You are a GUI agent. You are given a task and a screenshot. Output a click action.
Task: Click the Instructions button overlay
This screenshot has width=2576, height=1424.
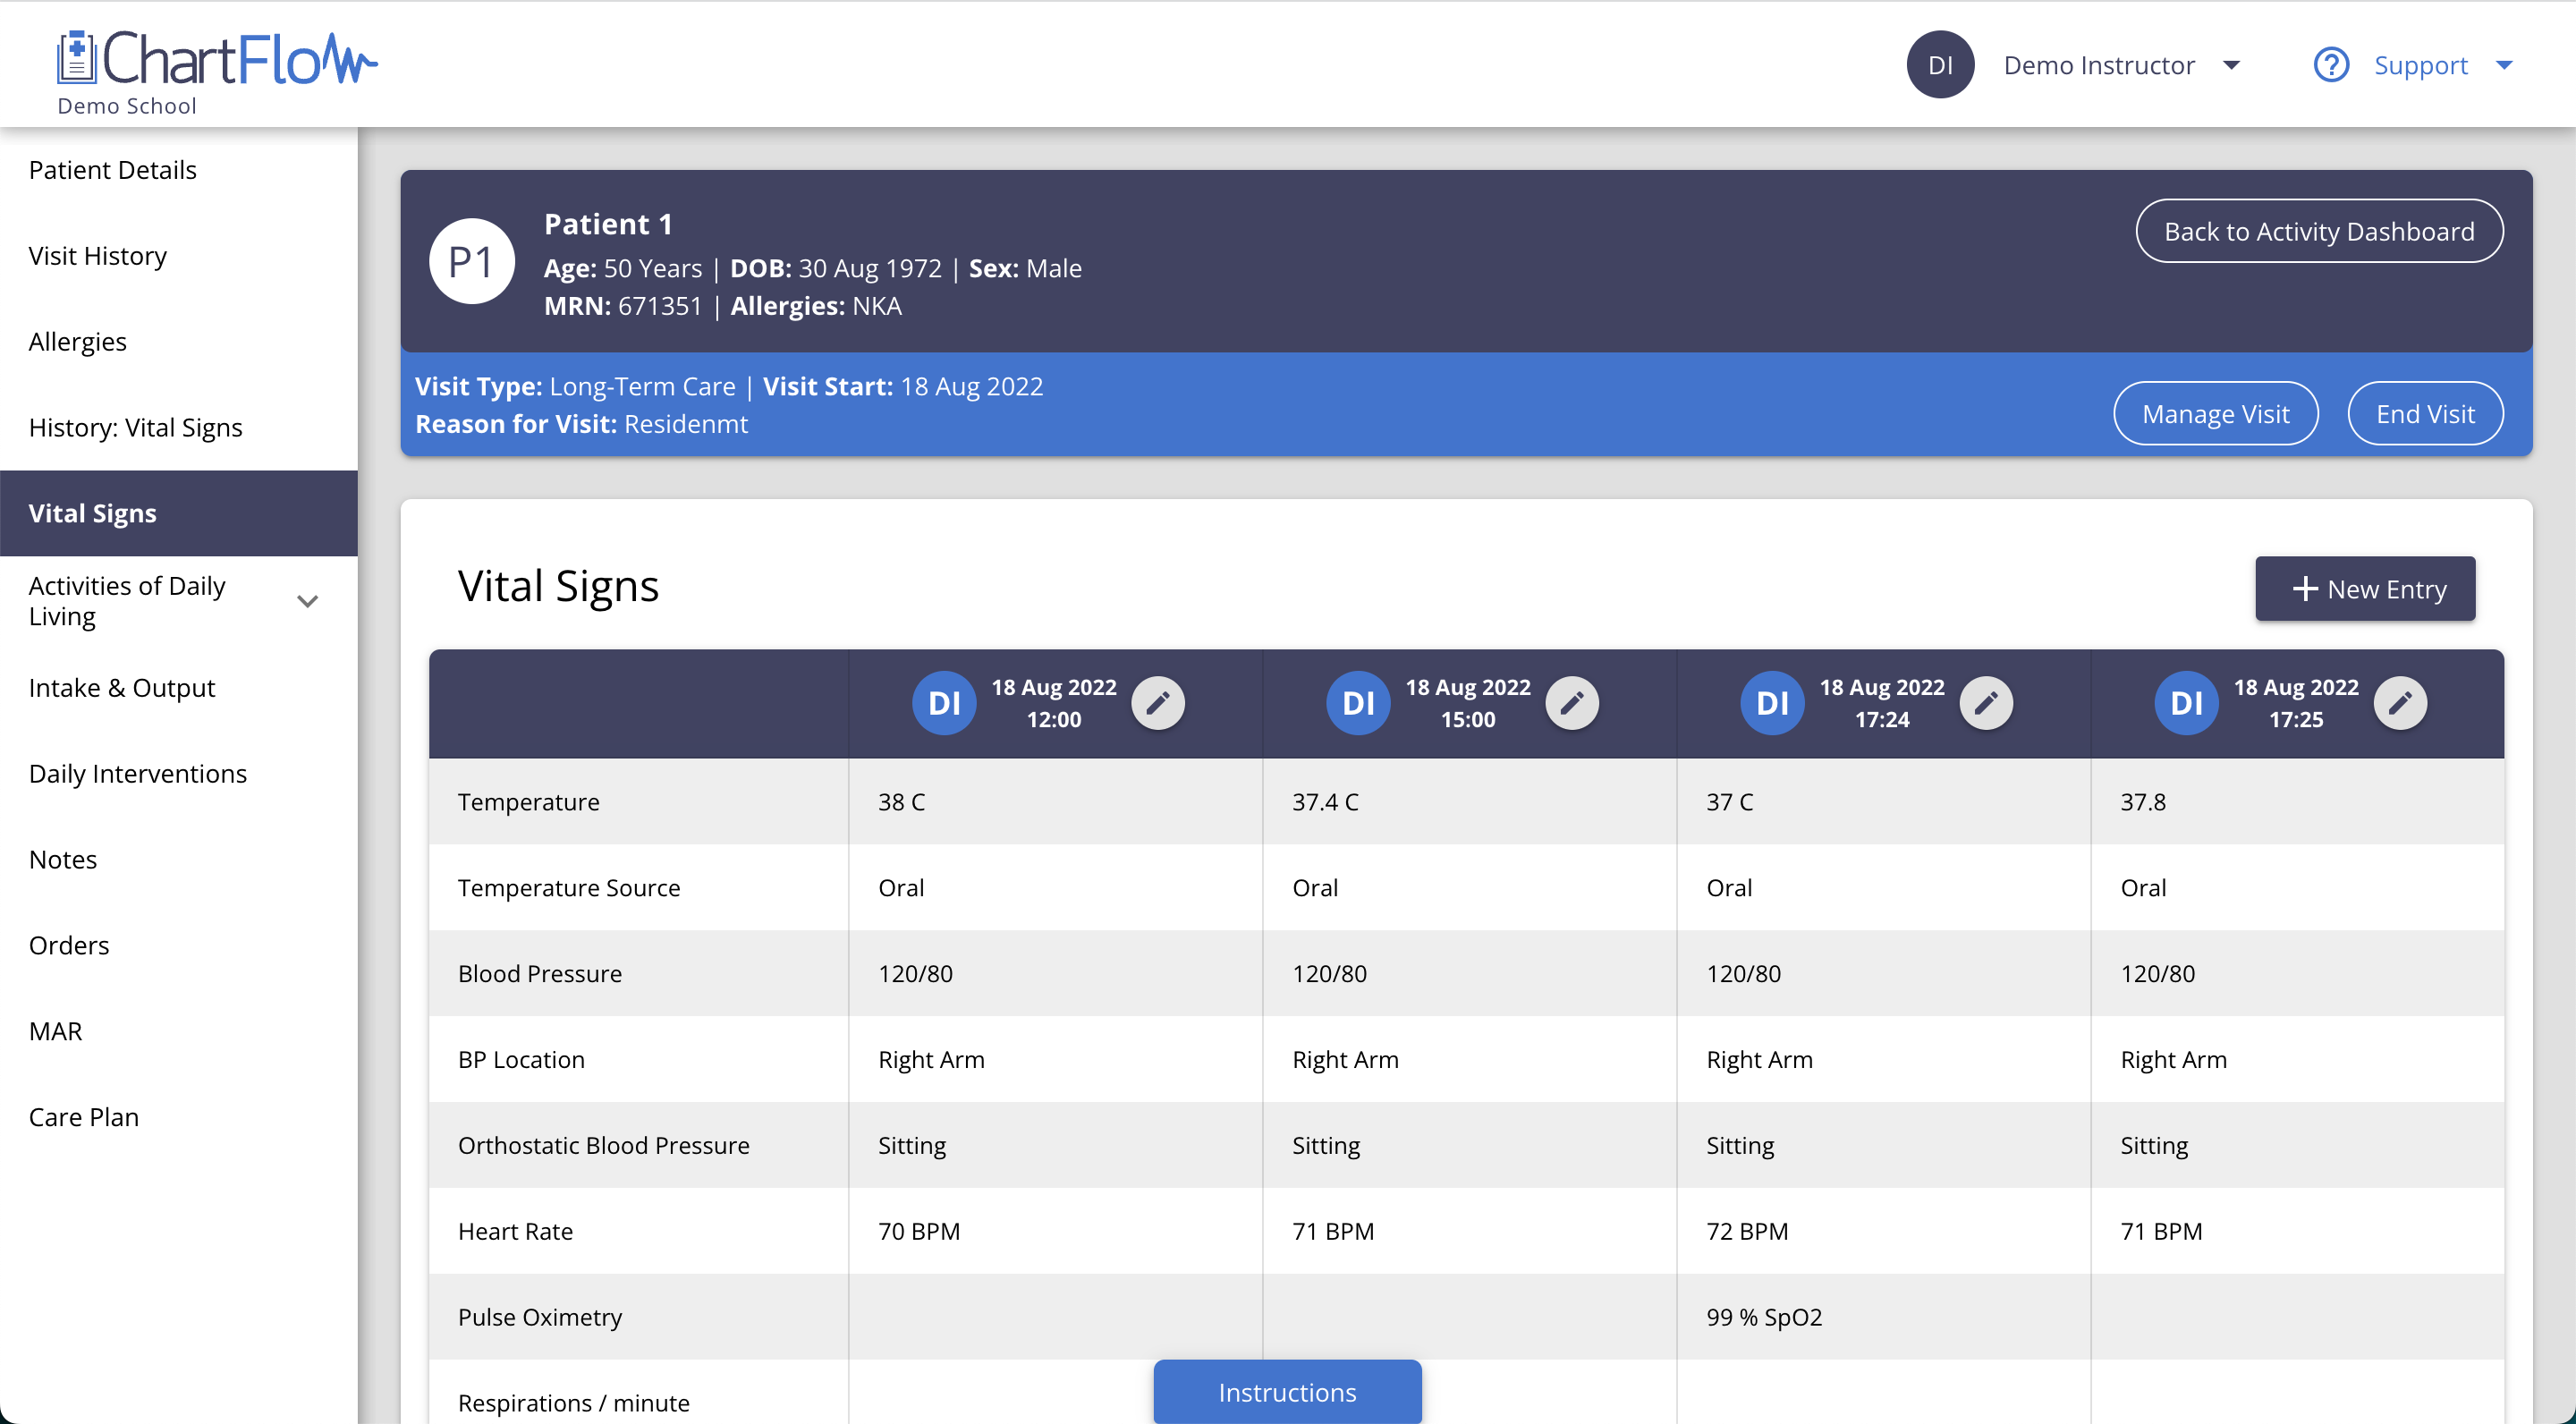tap(1287, 1391)
